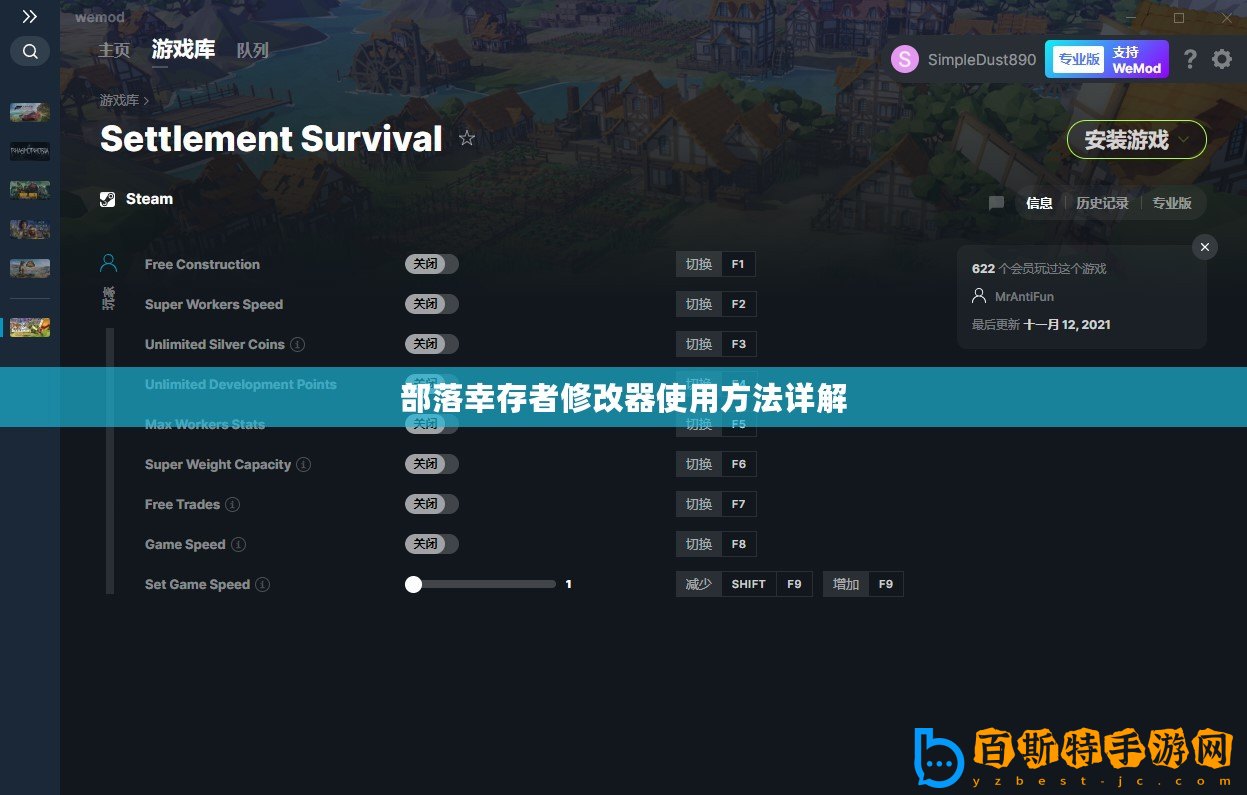Click the 减少 SHIFT F9 hotkey button
The width and height of the screenshot is (1247, 795).
pyautogui.click(x=744, y=584)
